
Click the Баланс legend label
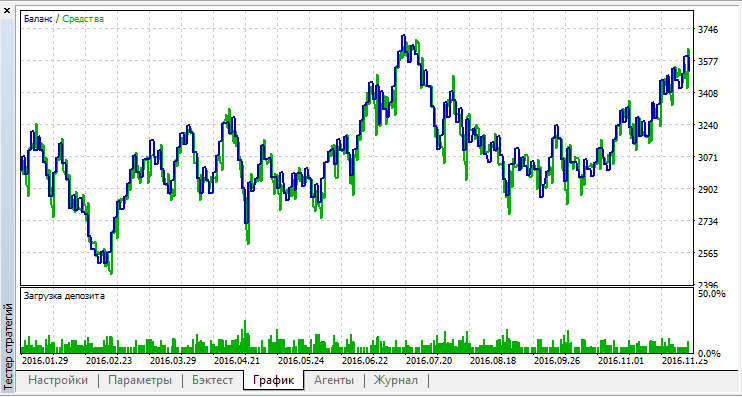tap(38, 19)
